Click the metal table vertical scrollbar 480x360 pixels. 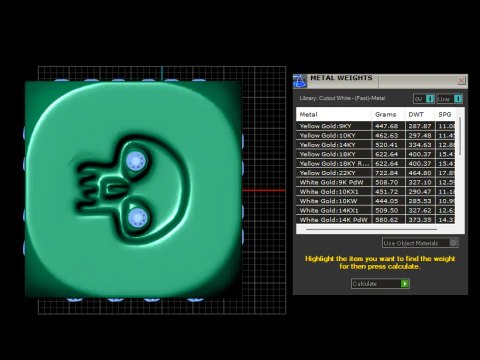click(x=460, y=137)
